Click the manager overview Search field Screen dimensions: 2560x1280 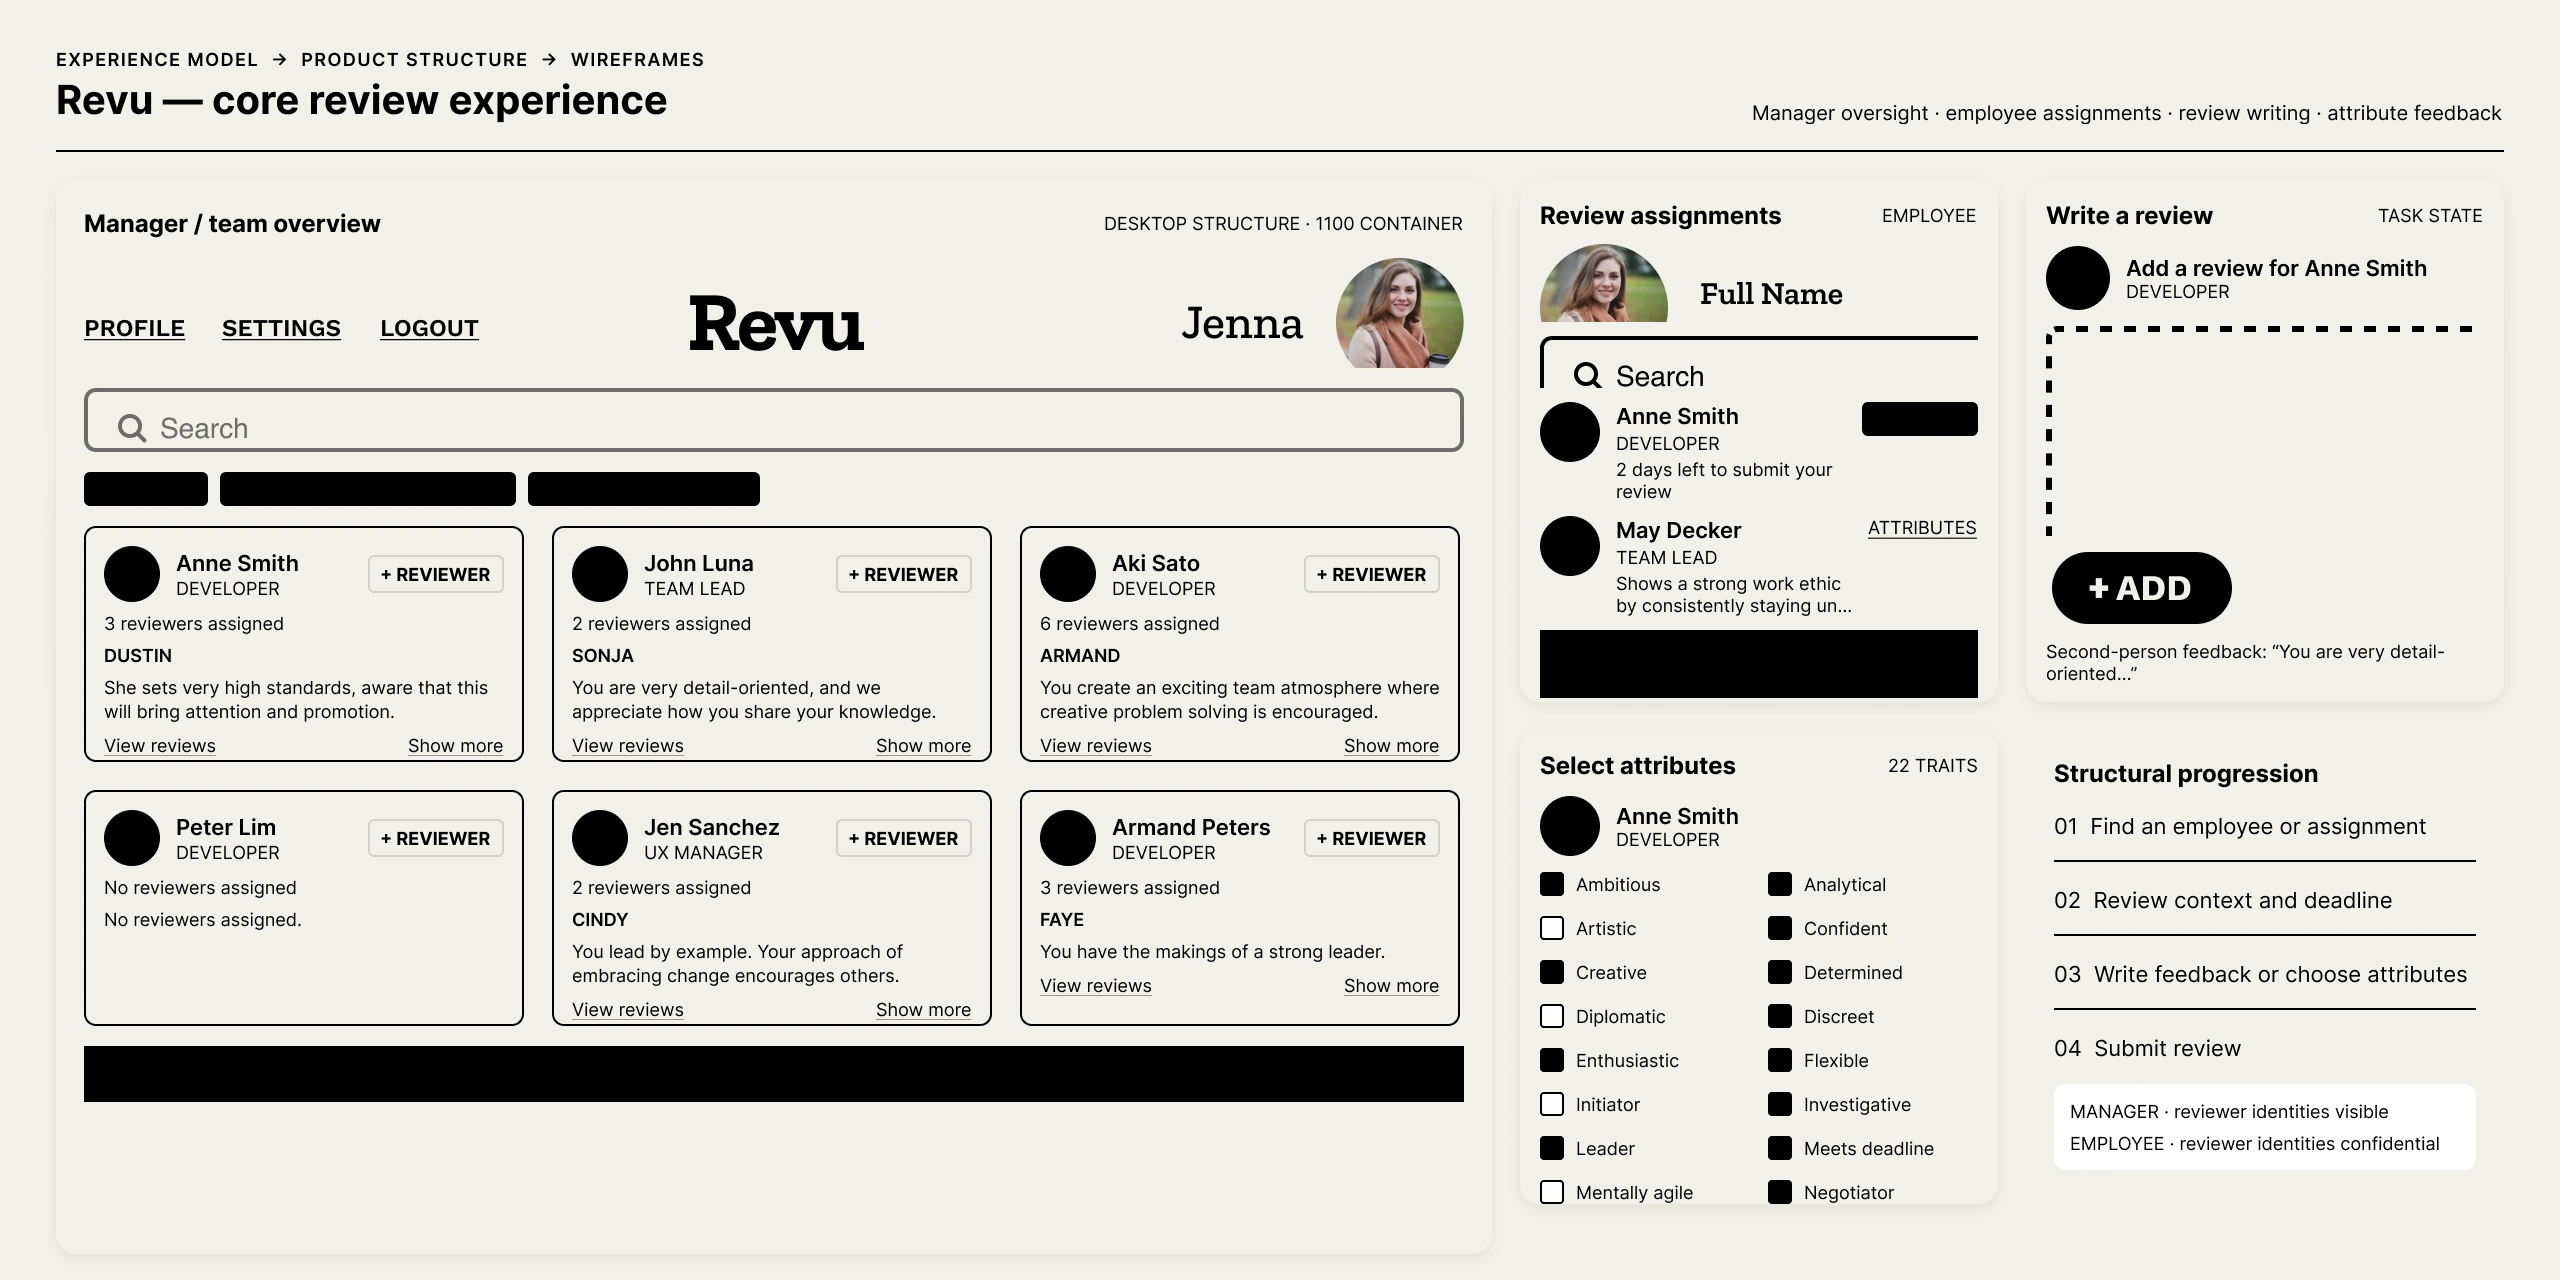click(x=774, y=420)
